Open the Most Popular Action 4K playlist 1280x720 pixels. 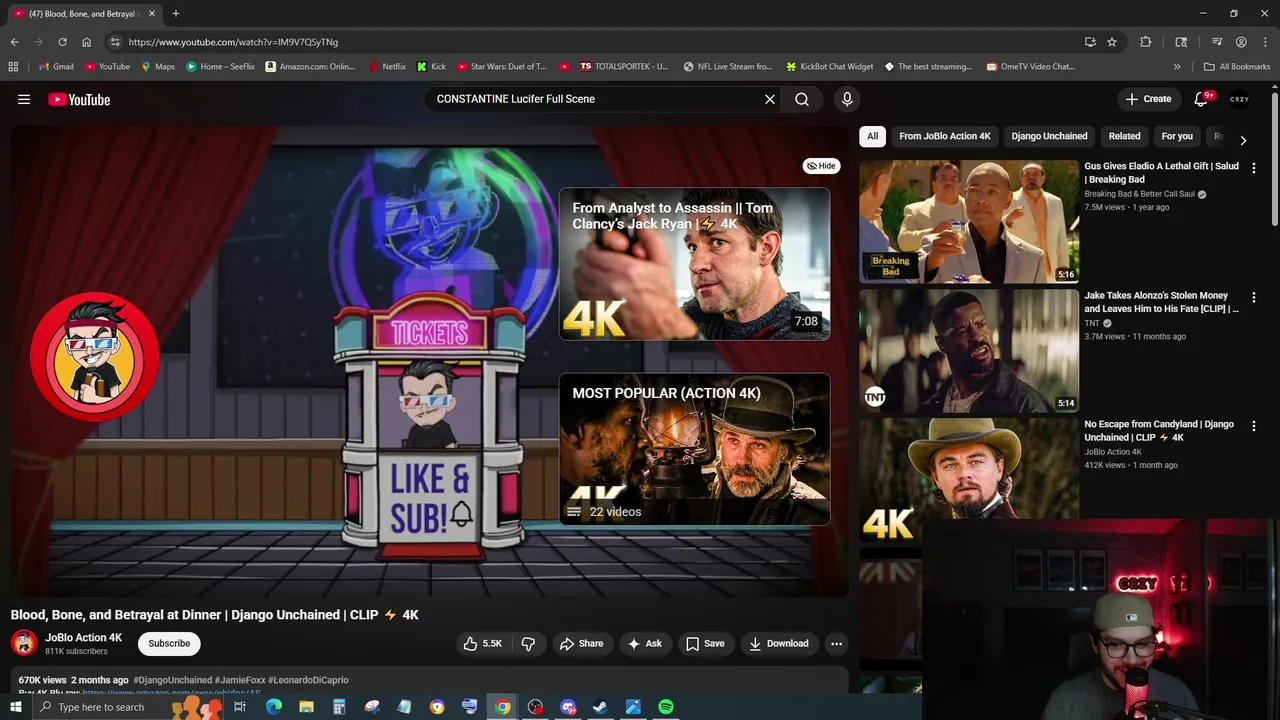694,449
